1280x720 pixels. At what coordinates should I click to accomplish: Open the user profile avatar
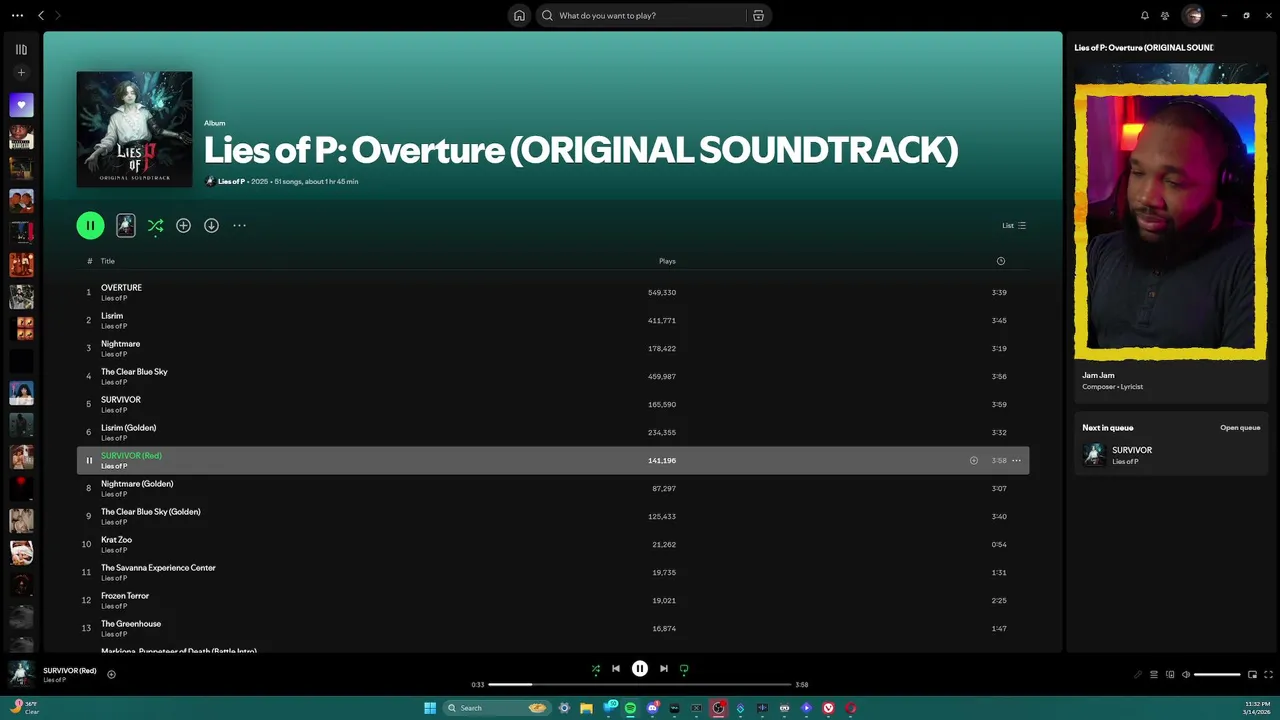click(x=1192, y=15)
